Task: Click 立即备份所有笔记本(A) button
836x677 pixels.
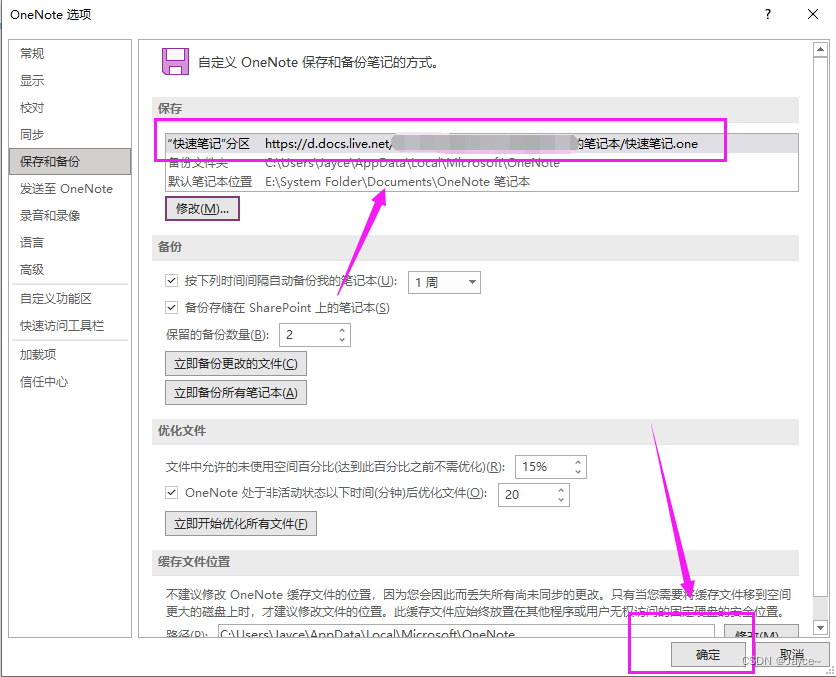Action: (x=236, y=393)
